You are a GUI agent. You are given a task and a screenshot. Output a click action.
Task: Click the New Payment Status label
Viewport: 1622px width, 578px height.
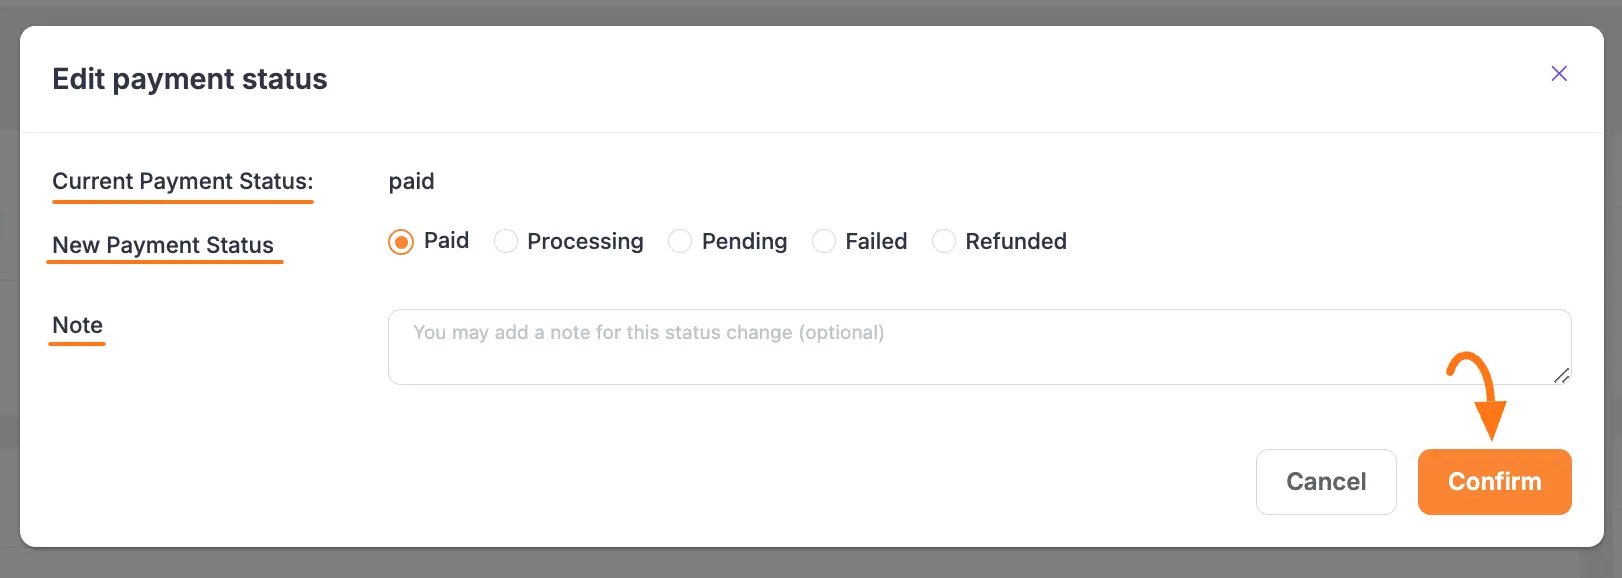click(164, 245)
